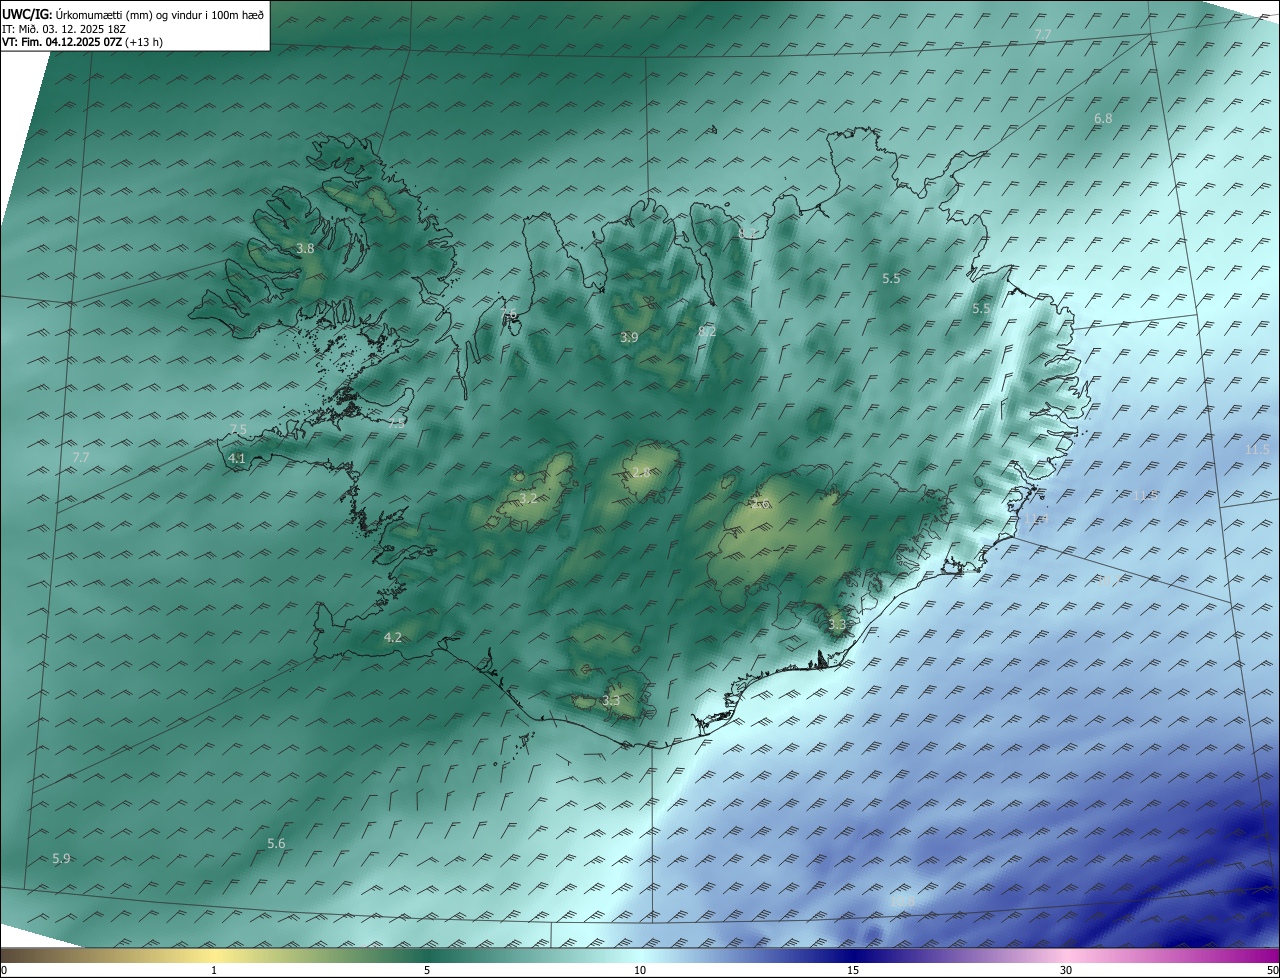Click the 5.9 value label
Image resolution: width=1280 pixels, height=978 pixels.
pos(61,859)
